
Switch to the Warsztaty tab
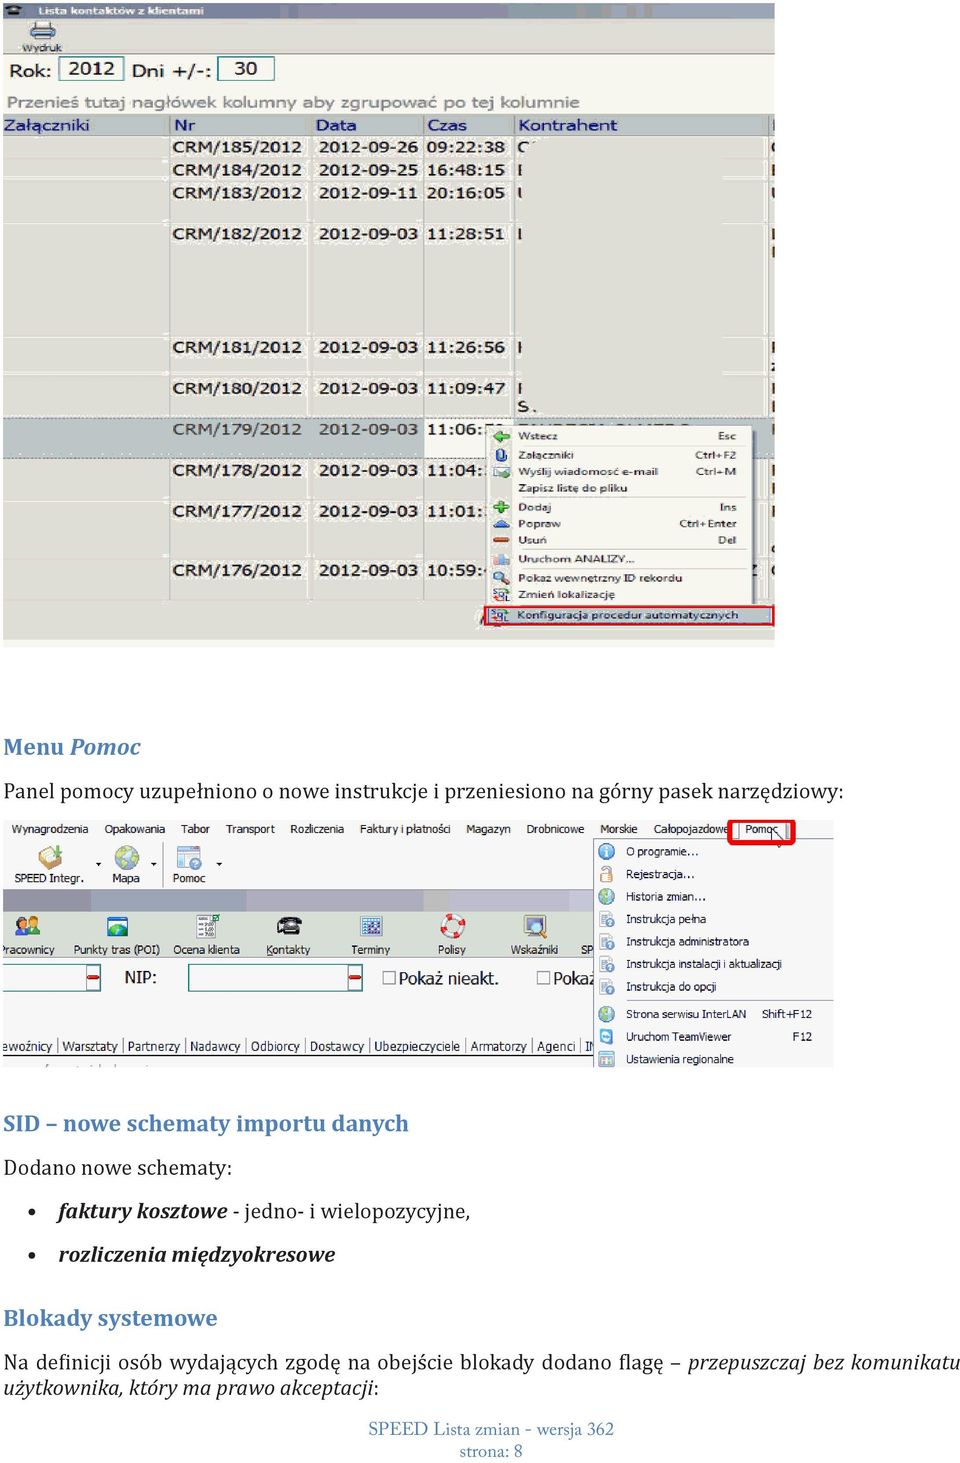pyautogui.click(x=90, y=1046)
